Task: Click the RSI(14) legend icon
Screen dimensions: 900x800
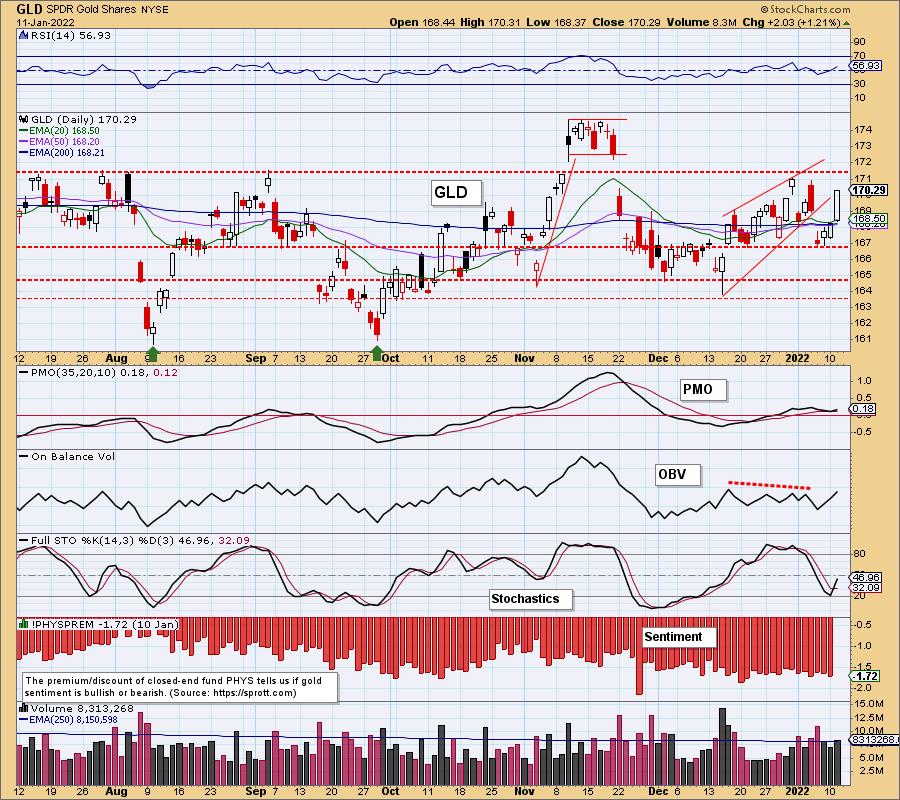Action: tap(23, 36)
